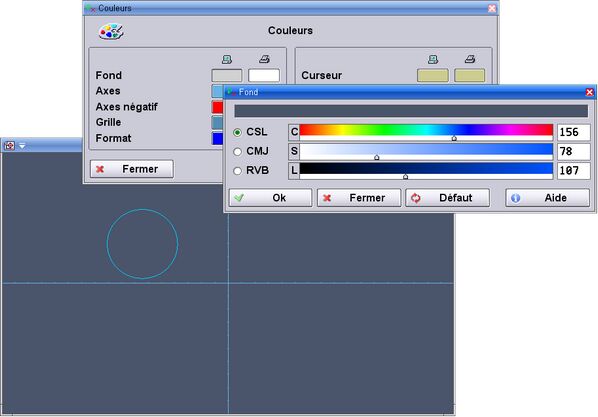Open the dropdown arrow in the drawing window header

tap(22, 146)
